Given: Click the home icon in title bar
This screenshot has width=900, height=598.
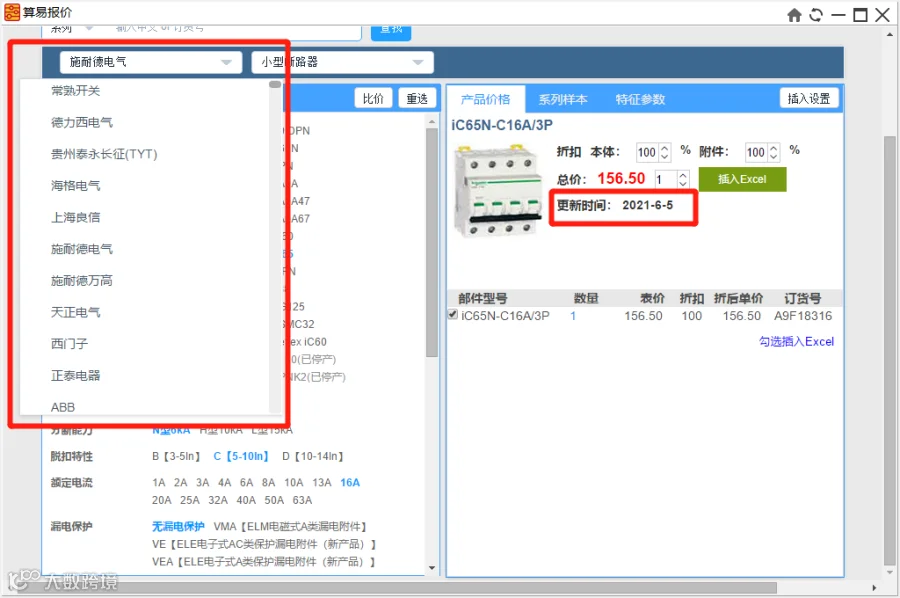Looking at the screenshot, I should coord(794,15).
